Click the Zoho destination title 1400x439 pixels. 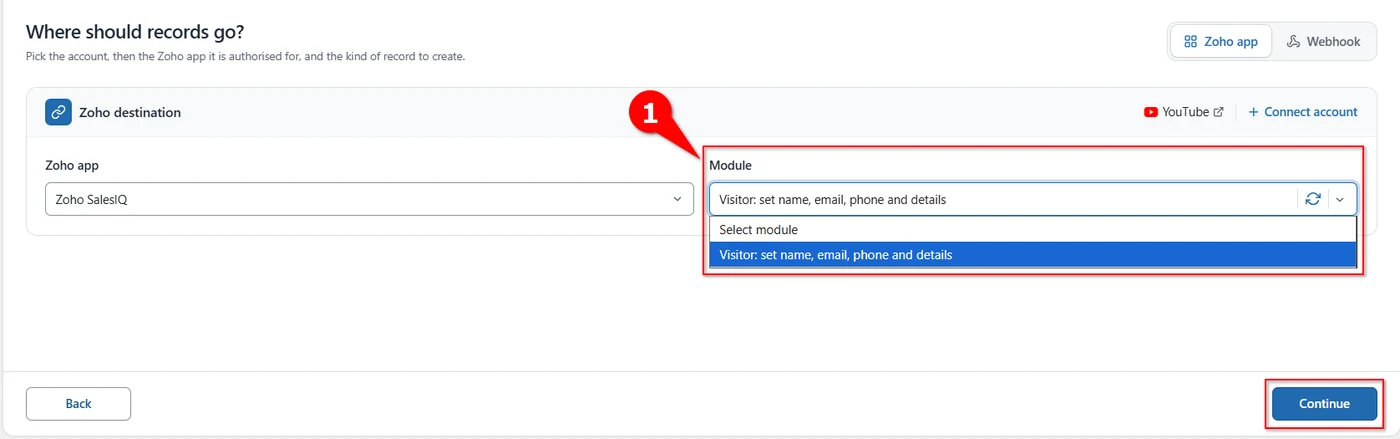point(130,113)
